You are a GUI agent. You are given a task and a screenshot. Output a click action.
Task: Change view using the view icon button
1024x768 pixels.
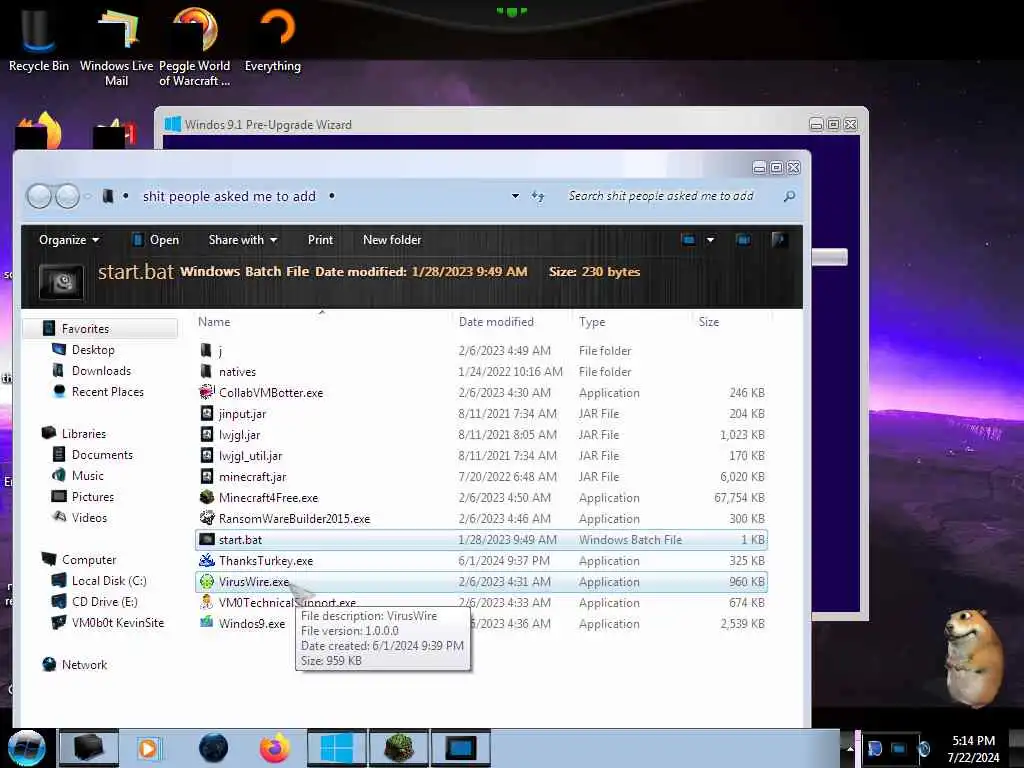click(688, 240)
